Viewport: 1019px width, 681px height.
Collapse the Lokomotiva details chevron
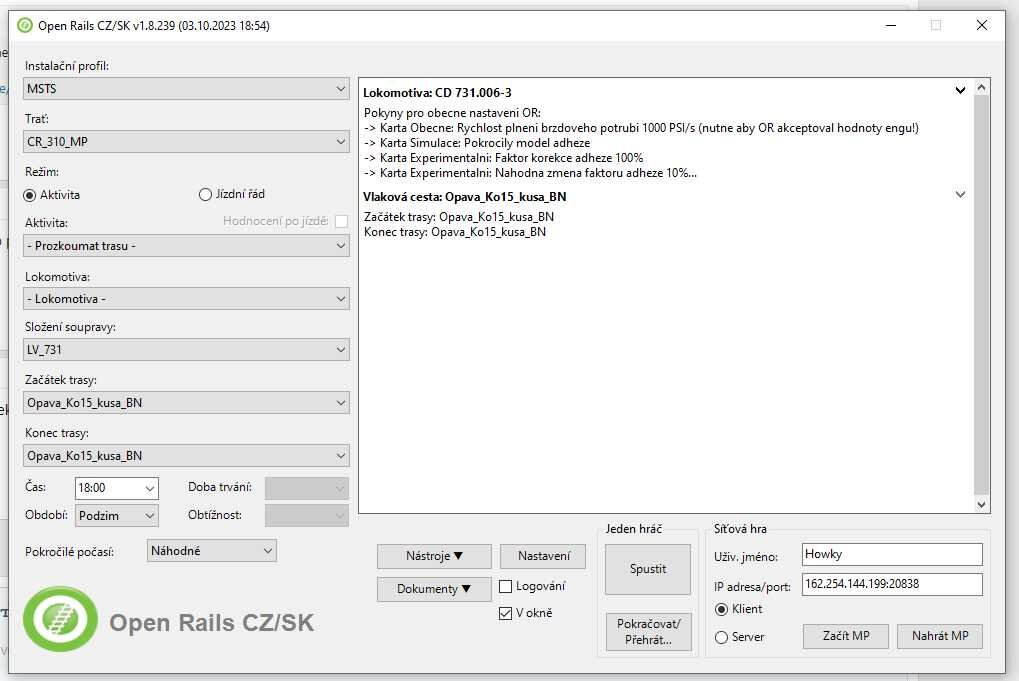coord(960,91)
